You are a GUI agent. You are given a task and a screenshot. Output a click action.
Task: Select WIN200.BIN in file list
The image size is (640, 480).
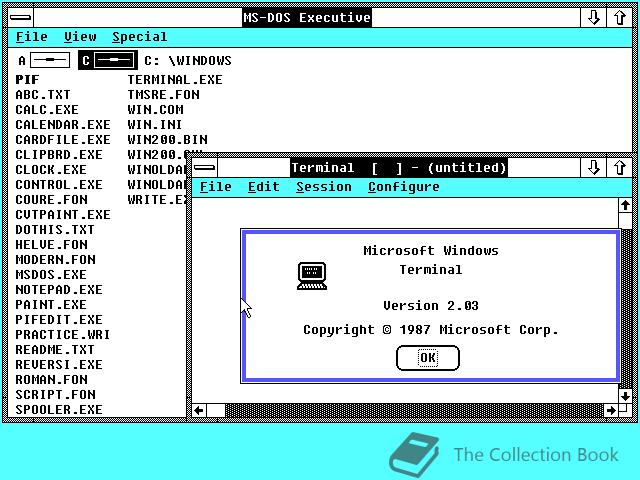coord(168,140)
